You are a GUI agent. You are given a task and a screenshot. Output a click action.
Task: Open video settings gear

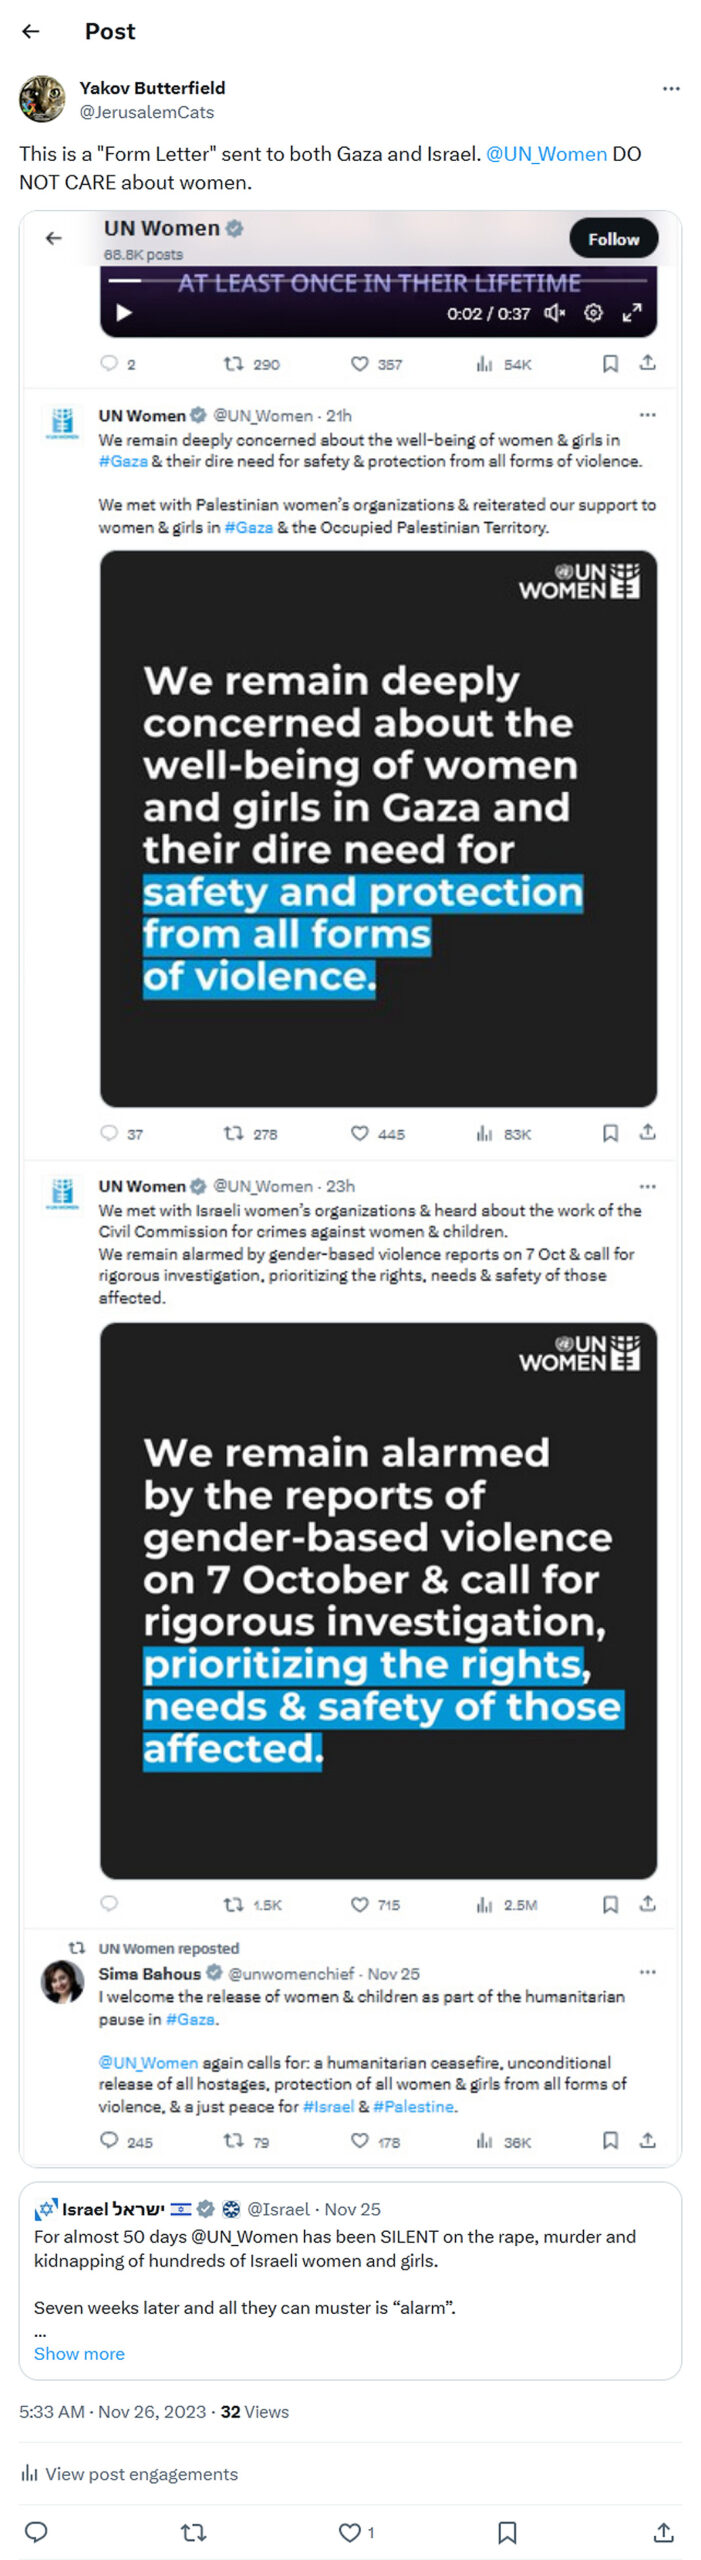pos(593,313)
